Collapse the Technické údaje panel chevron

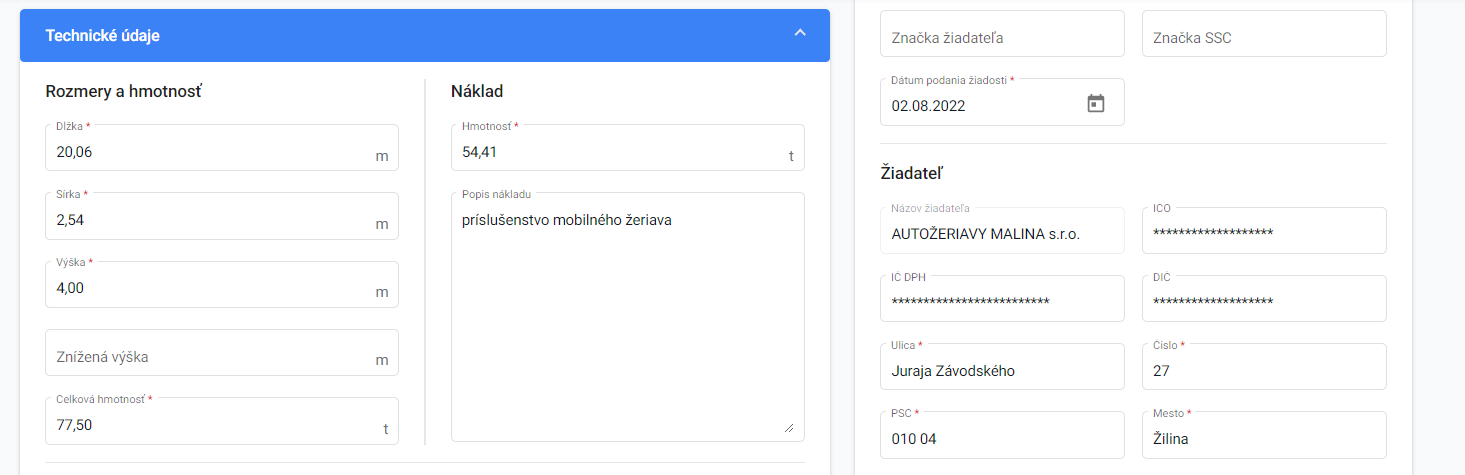(800, 33)
